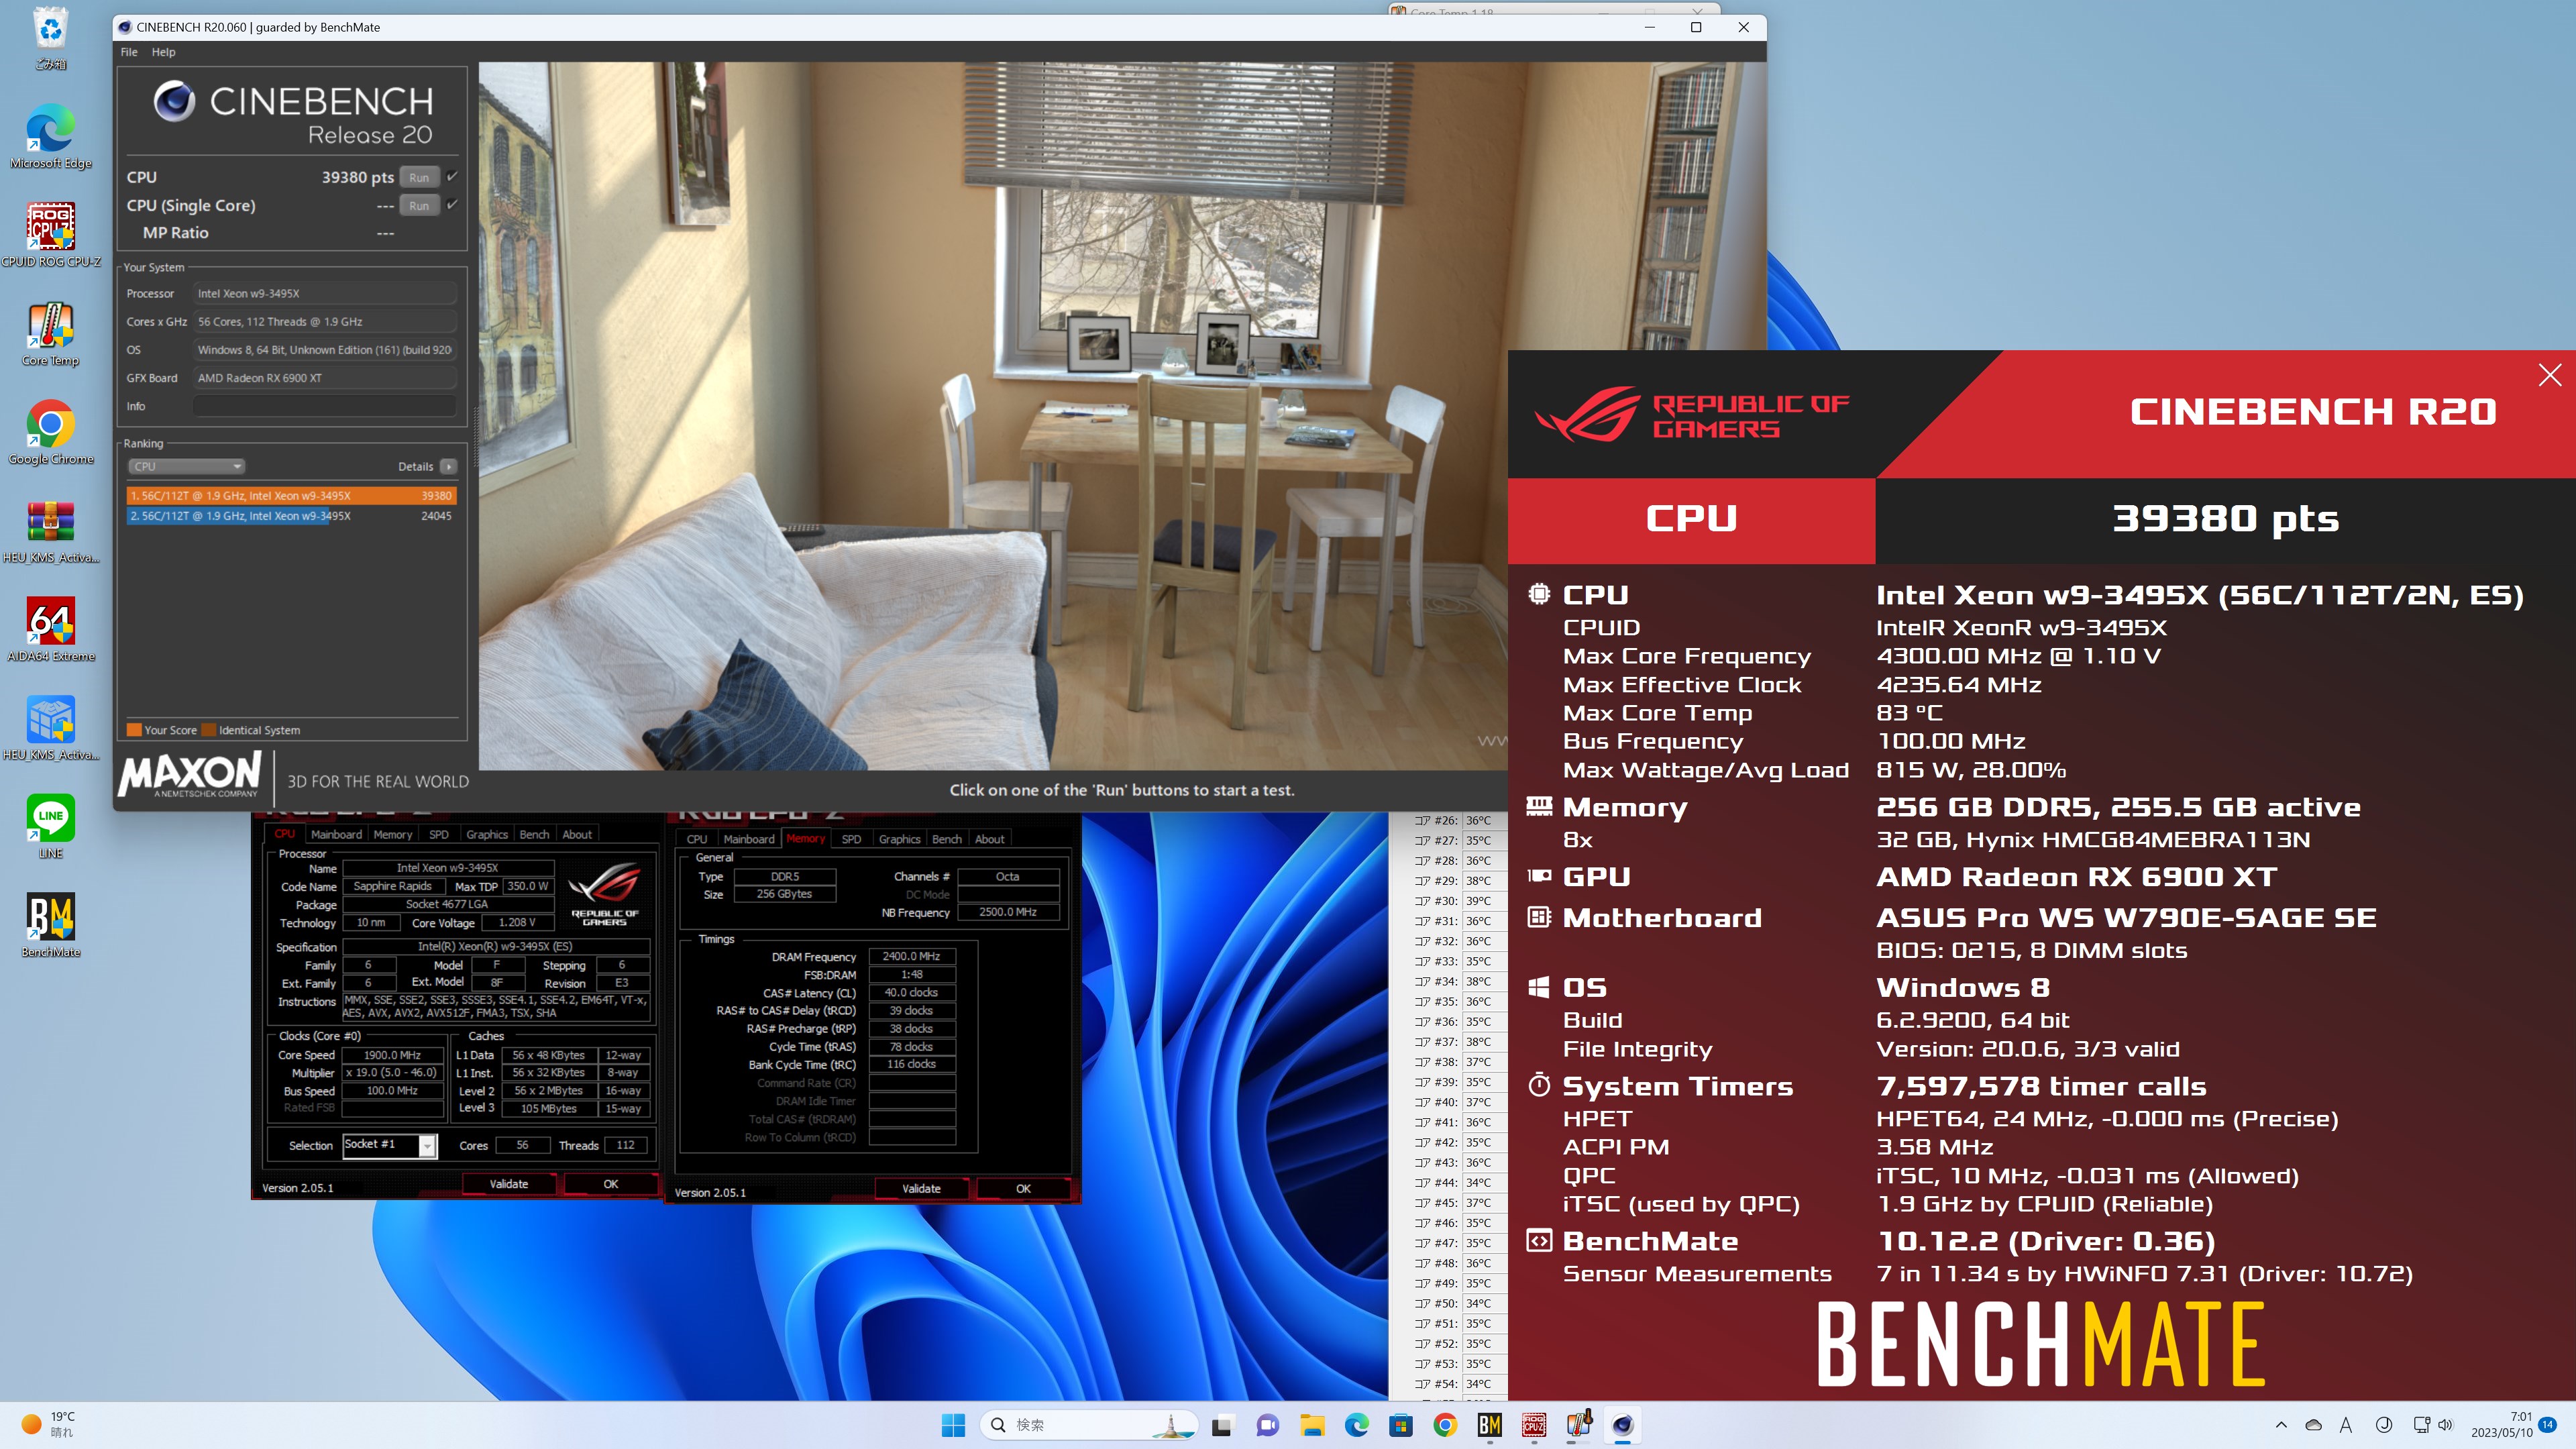Image resolution: width=2576 pixels, height=1449 pixels.
Task: Switch to Mainboard tab in left CPU-Z
Action: click(x=336, y=834)
